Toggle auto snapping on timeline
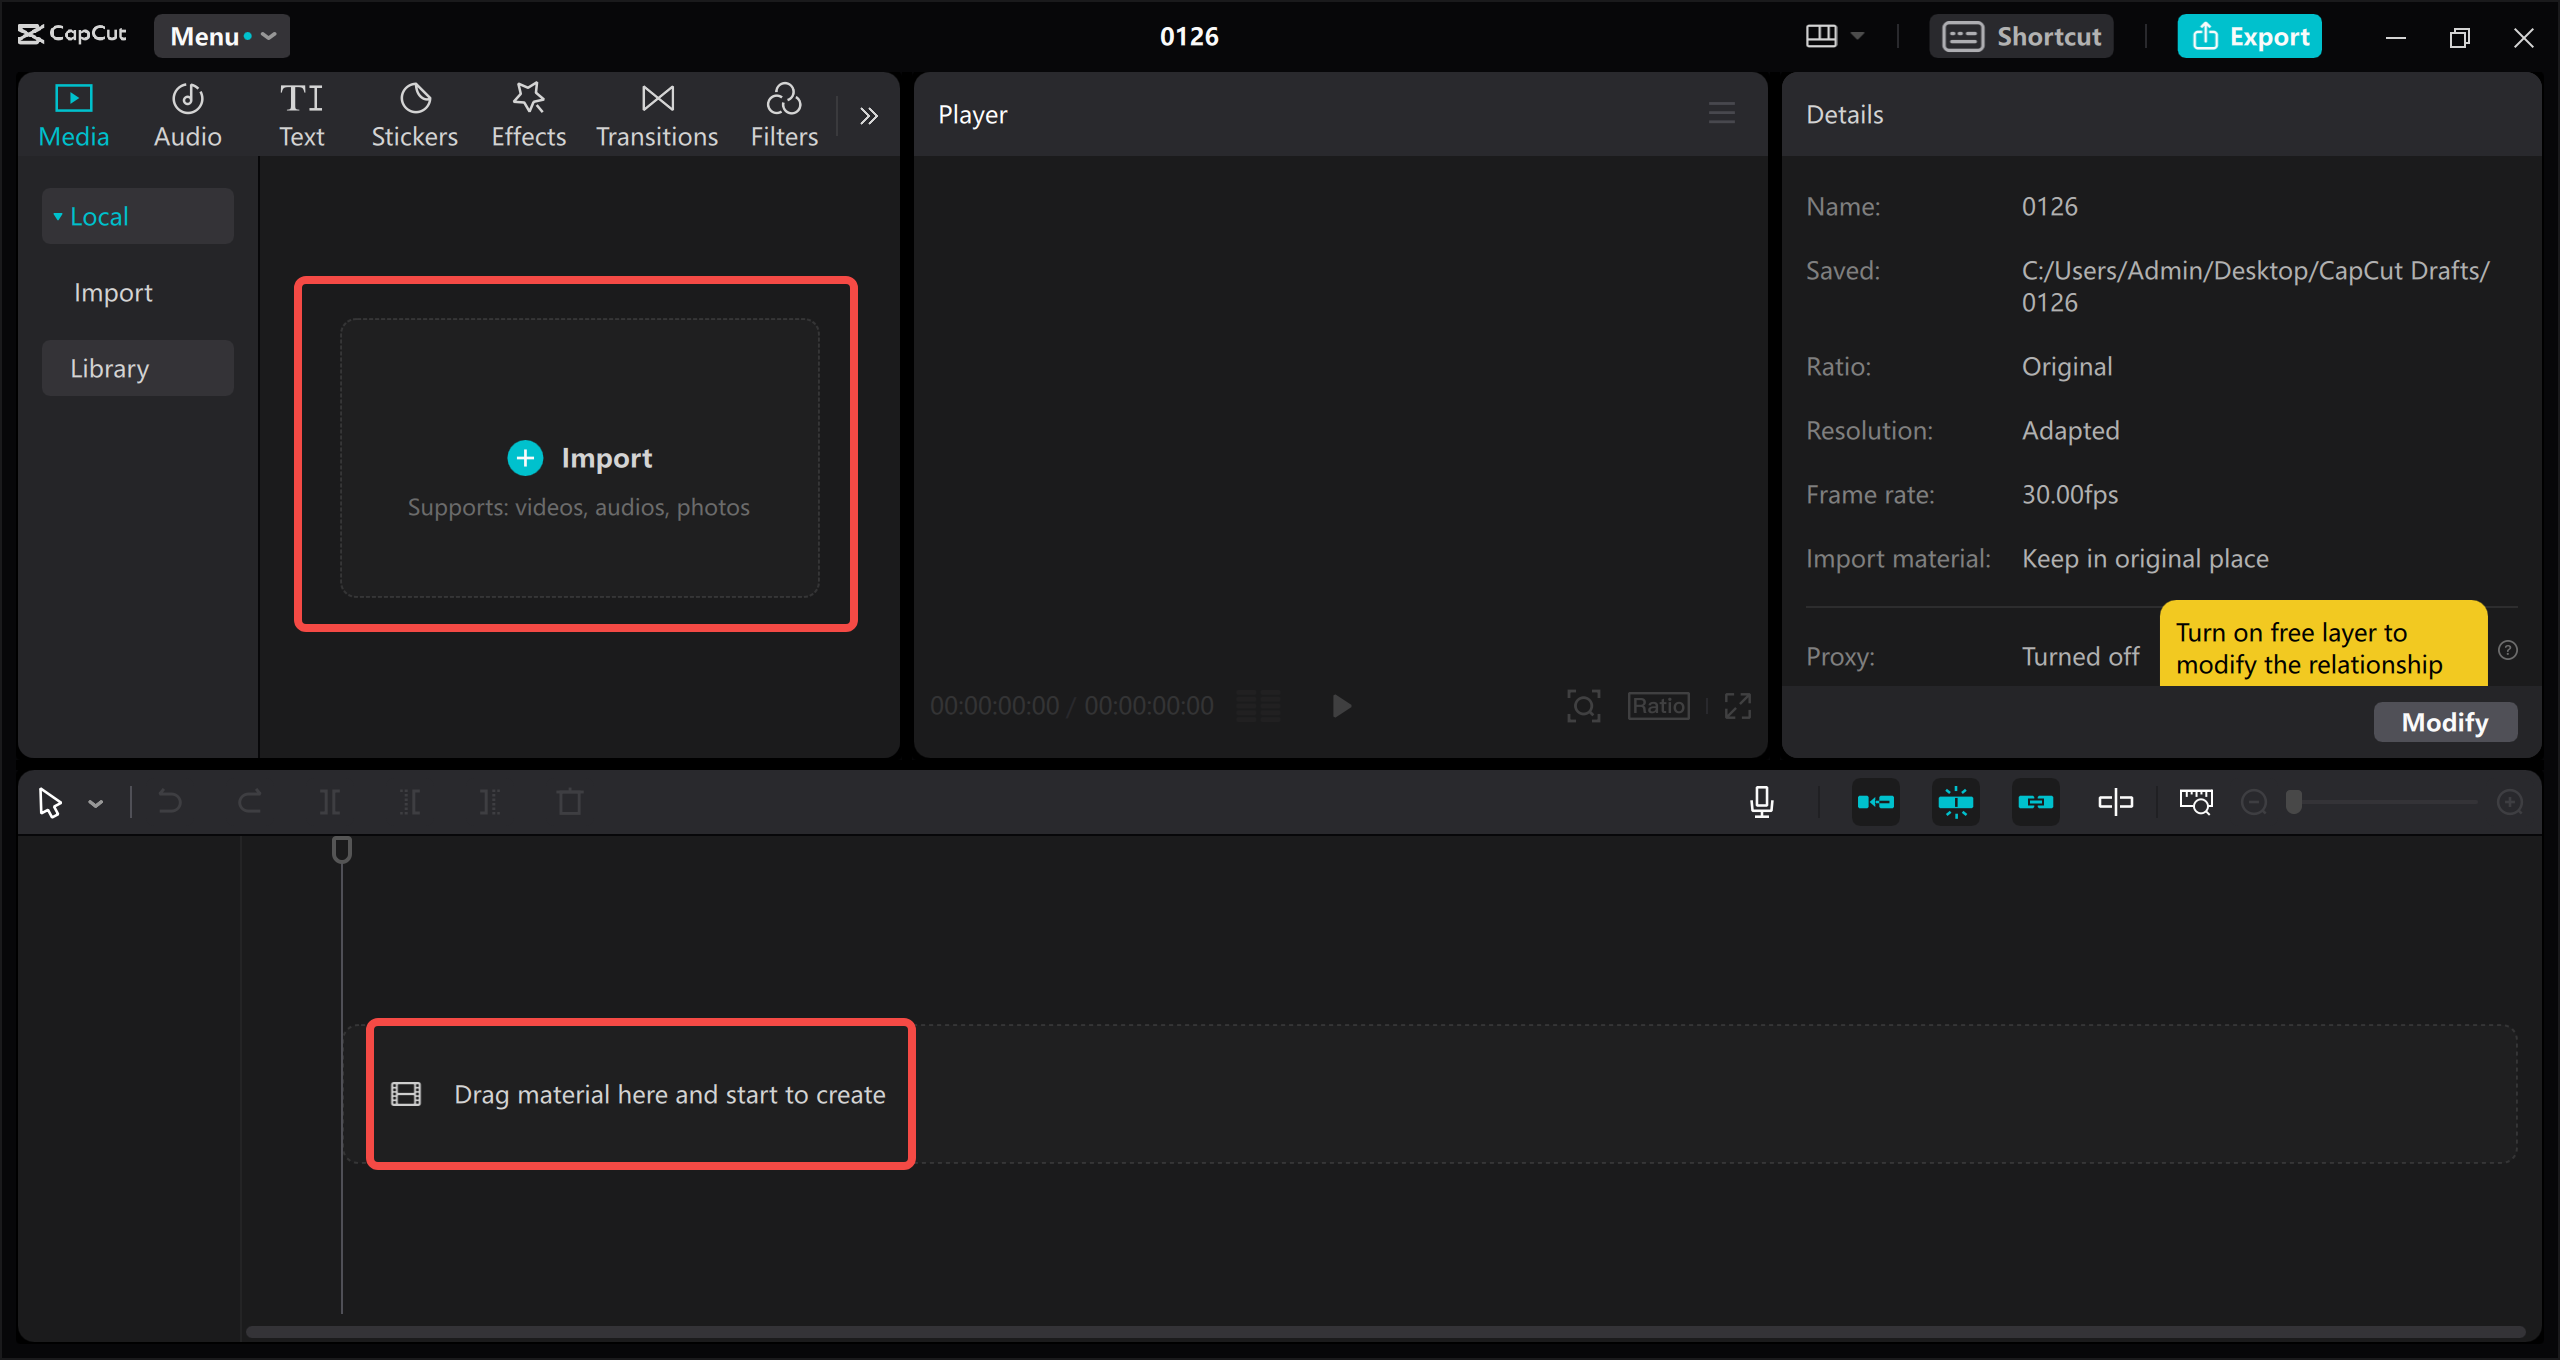2560x1360 pixels. coord(1955,802)
